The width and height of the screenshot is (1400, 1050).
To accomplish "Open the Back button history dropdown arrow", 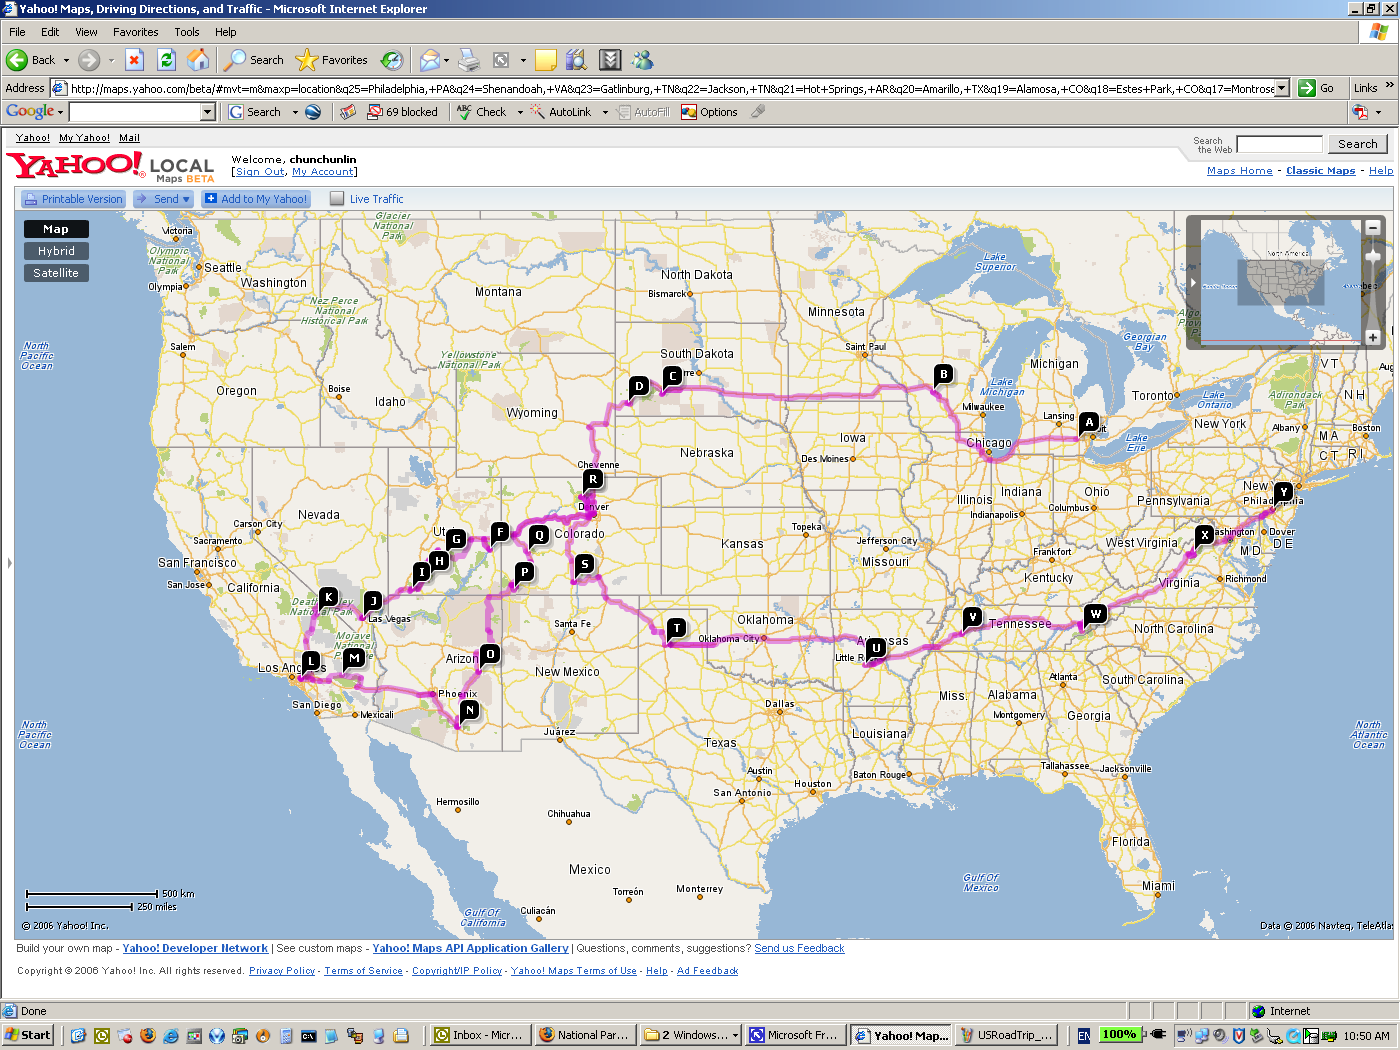I will click(x=66, y=60).
